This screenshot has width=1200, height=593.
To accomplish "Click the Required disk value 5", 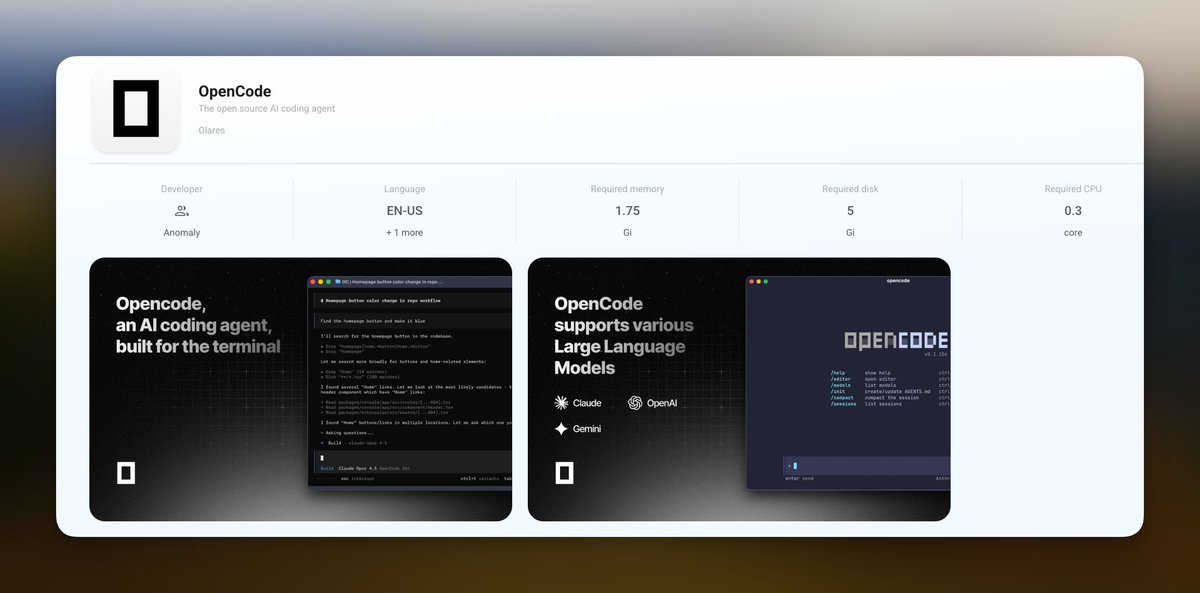I will pos(850,211).
